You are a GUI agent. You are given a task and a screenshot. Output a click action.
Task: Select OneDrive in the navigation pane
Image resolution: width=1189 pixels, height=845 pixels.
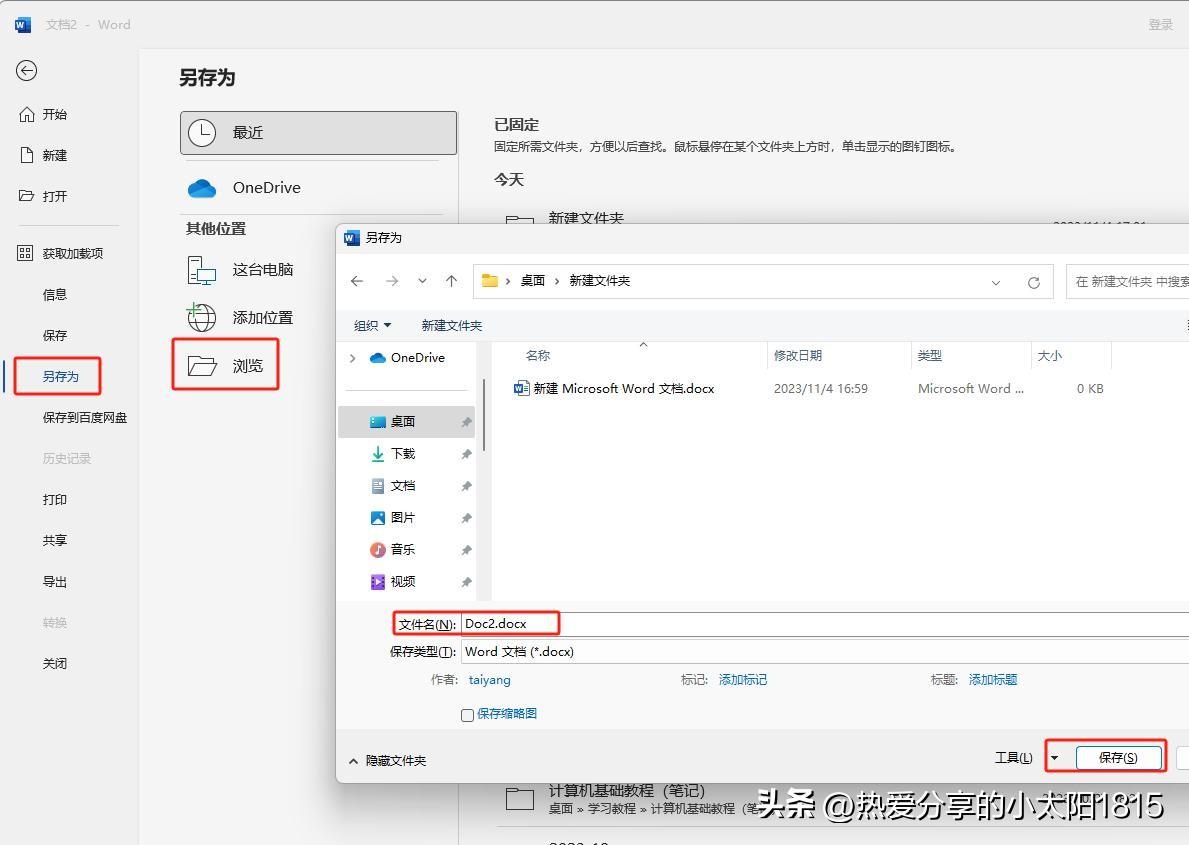(x=408, y=358)
